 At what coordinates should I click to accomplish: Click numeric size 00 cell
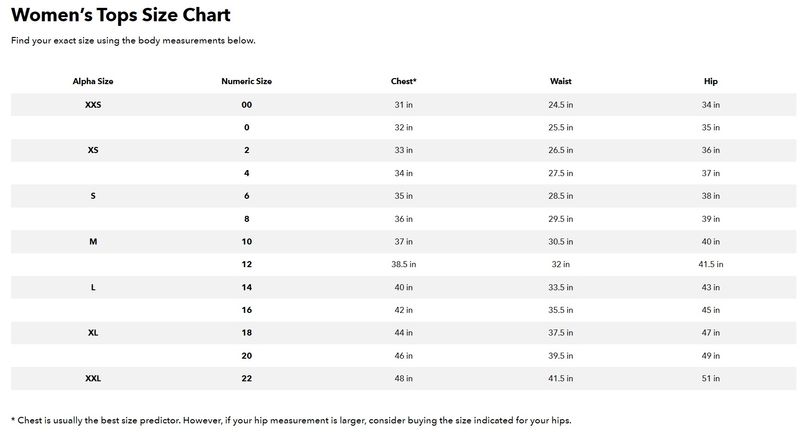click(246, 104)
